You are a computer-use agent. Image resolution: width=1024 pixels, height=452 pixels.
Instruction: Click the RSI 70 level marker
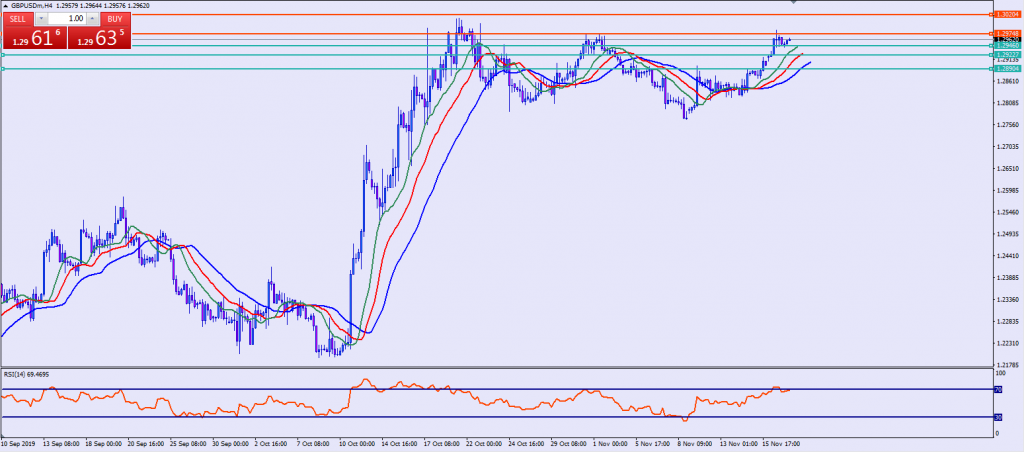tap(997, 389)
